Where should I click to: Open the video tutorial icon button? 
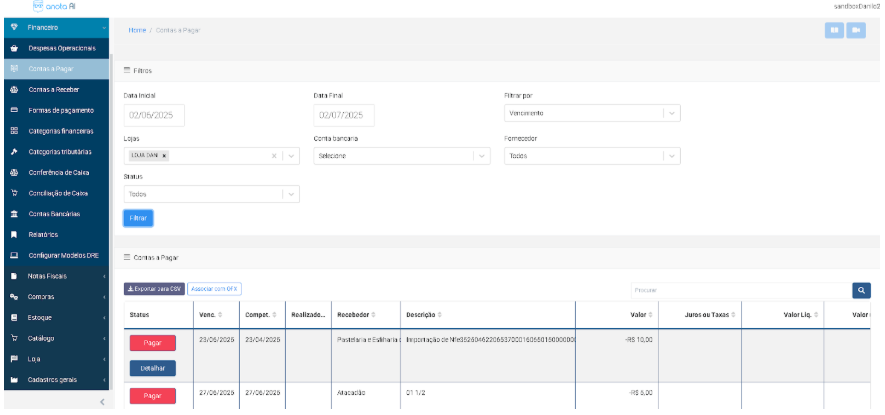tap(856, 30)
